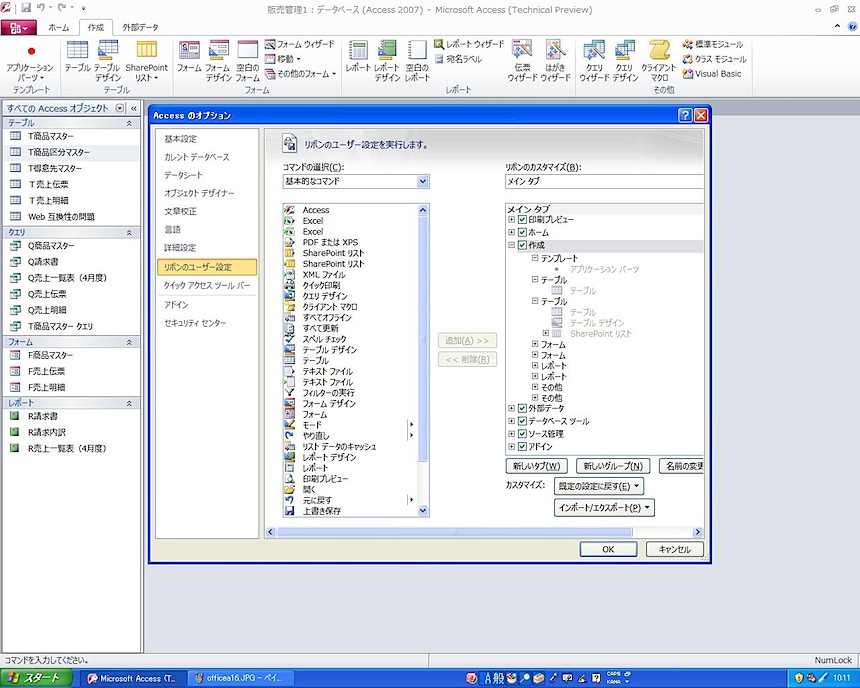Viewport: 860px width, 688px height.
Task: Click the 宛名ラベル ribbon item
Action: (x=459, y=59)
